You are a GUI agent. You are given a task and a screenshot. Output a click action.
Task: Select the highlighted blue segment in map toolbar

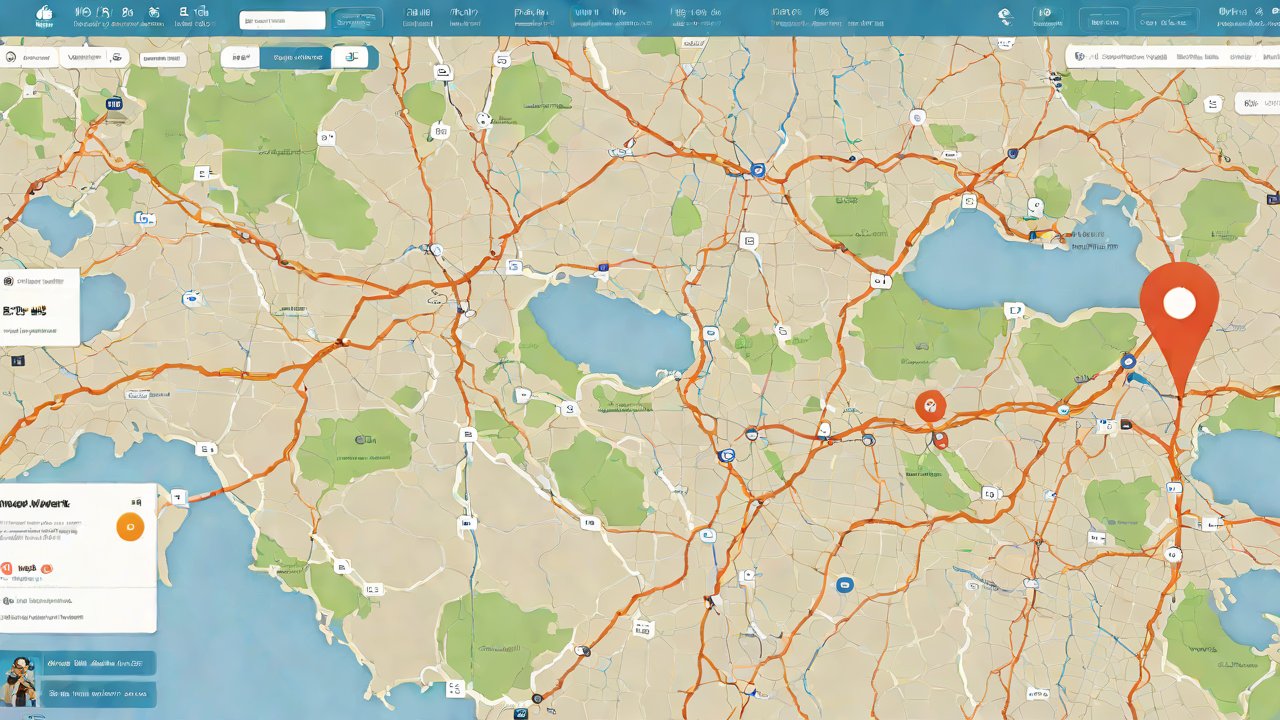pyautogui.click(x=297, y=58)
